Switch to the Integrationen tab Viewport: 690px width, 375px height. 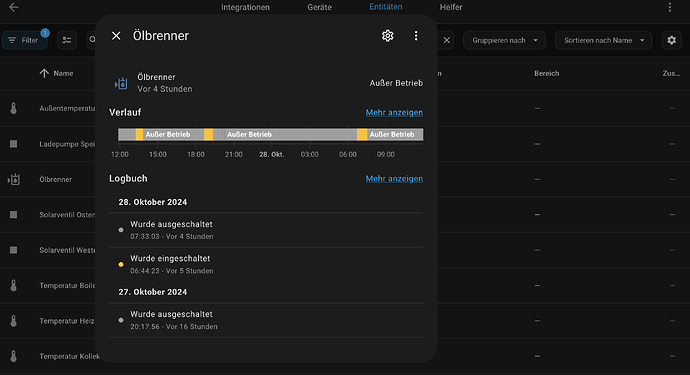245,7
